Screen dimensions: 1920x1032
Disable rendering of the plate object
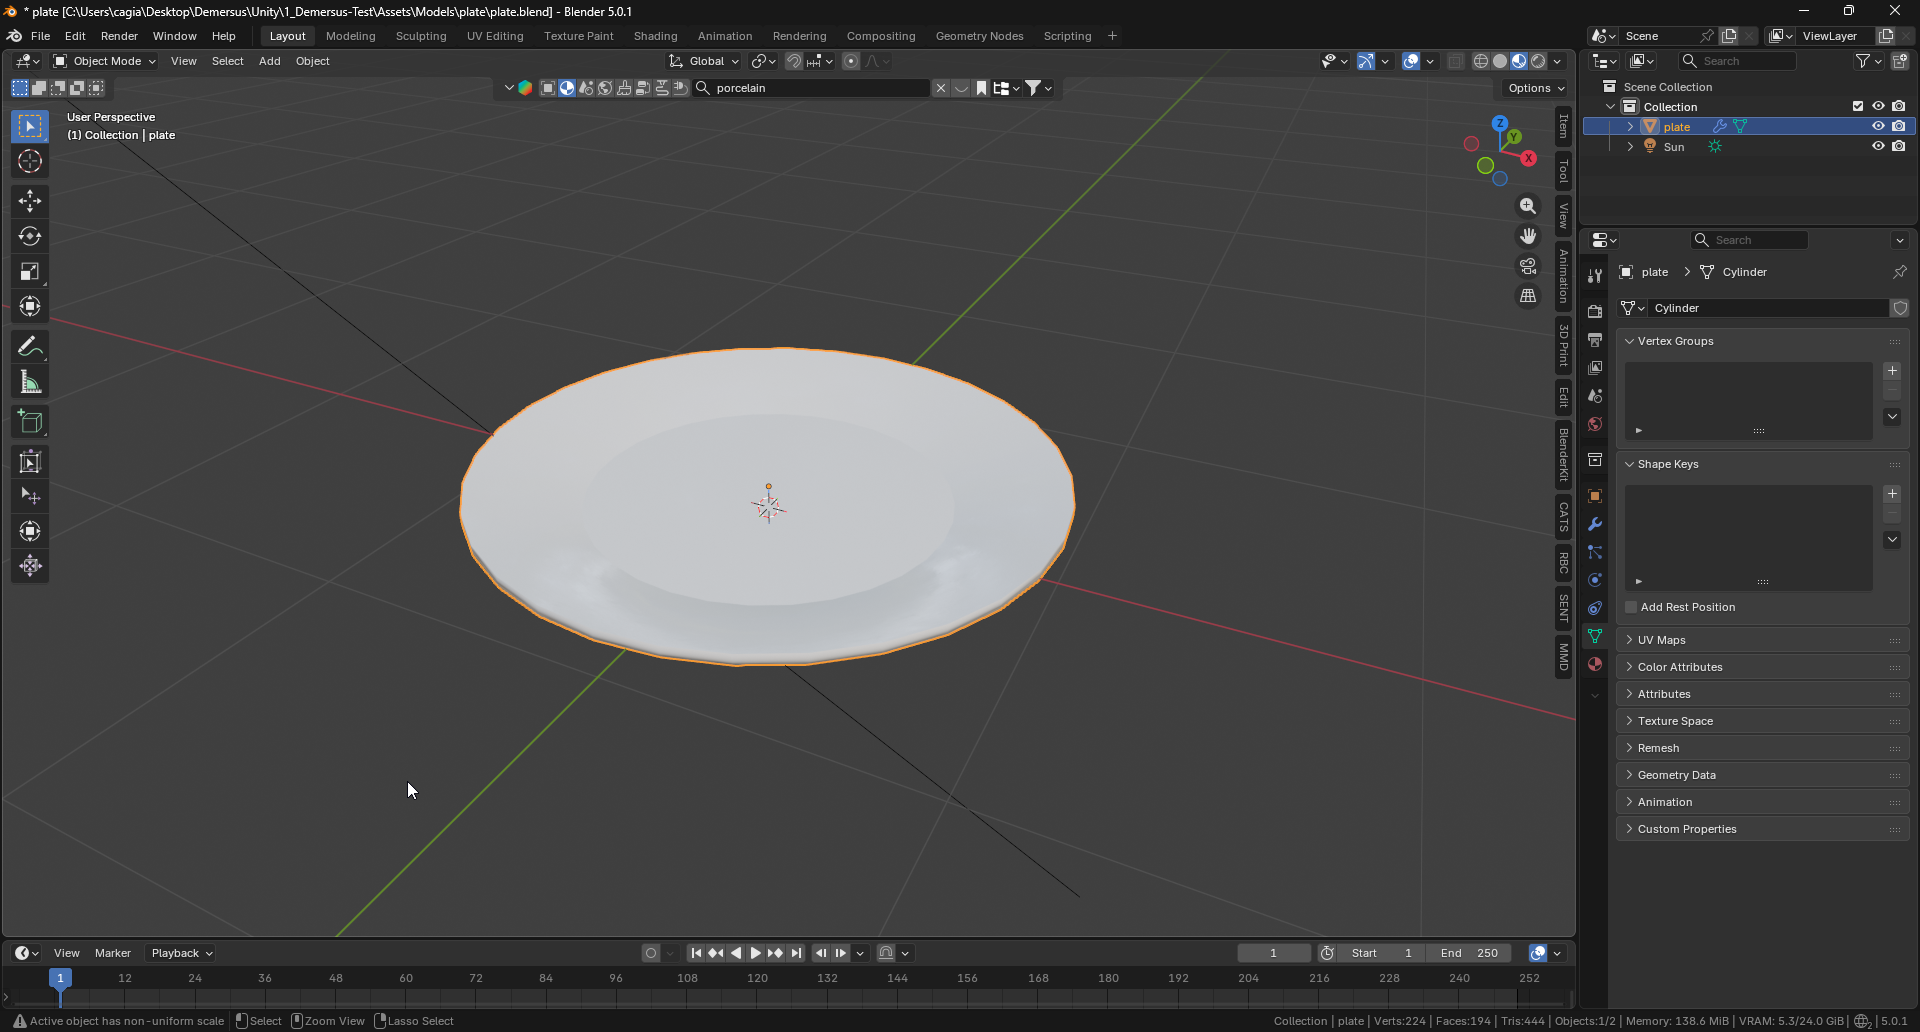pyautogui.click(x=1899, y=126)
